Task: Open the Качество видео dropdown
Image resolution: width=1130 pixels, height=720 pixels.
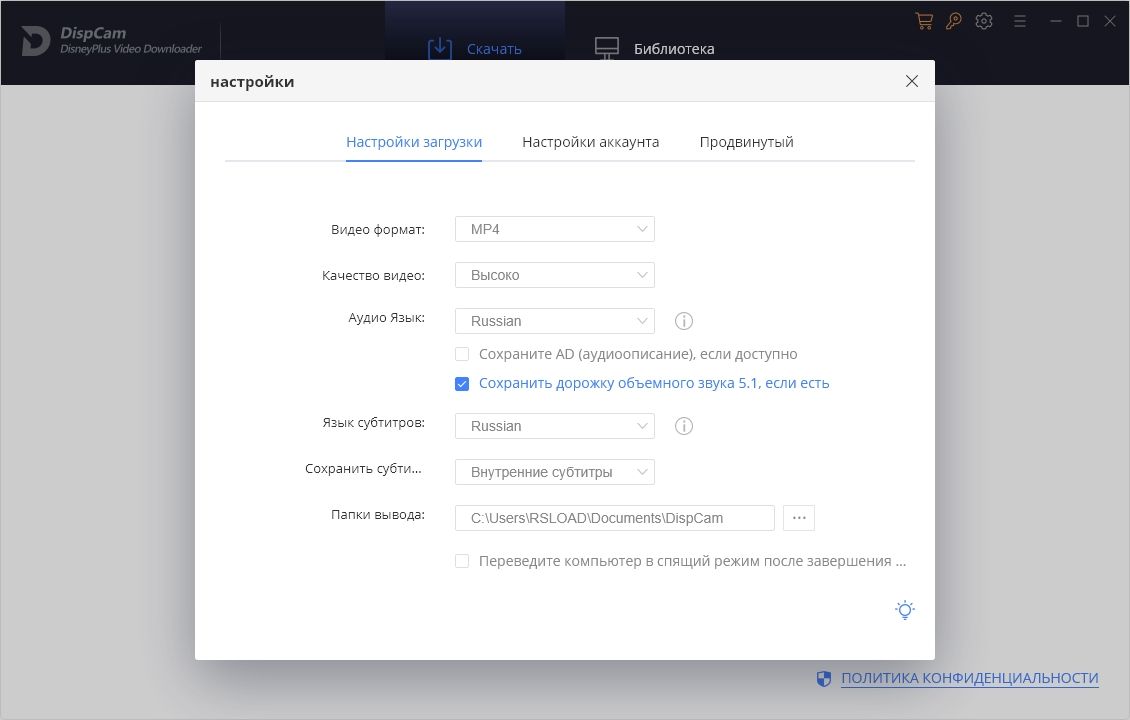Action: click(554, 275)
